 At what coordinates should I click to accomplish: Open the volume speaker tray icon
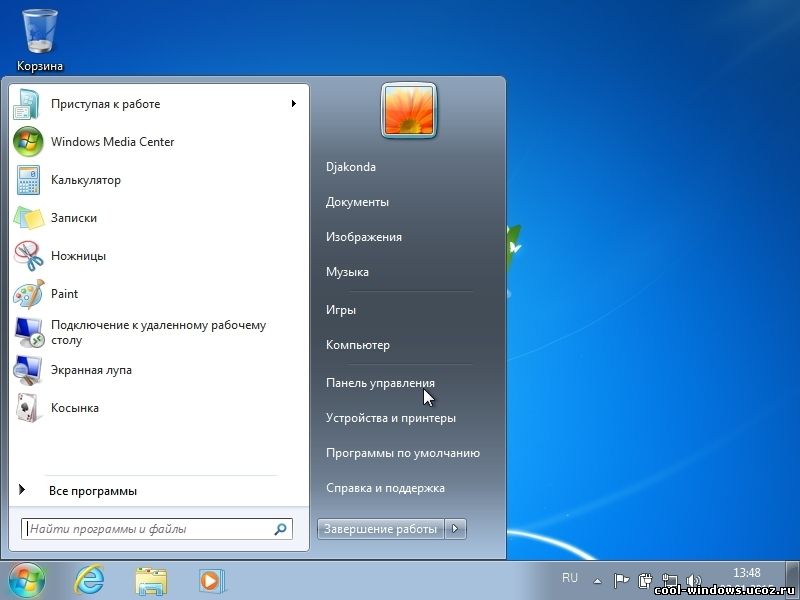[693, 581]
